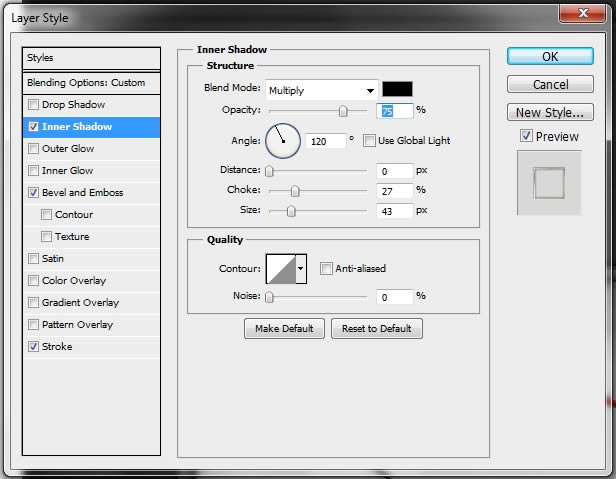The width and height of the screenshot is (616, 479).
Task: Click the Opacity value field
Action: pyautogui.click(x=395, y=111)
